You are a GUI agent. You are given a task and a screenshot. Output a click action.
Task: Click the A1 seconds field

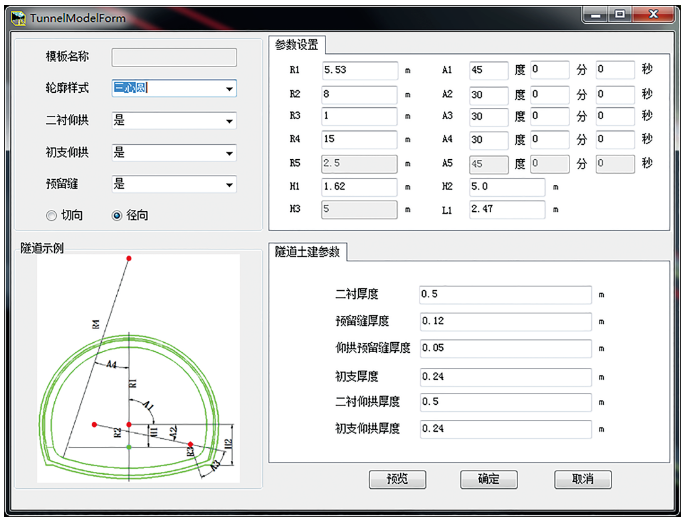pyautogui.click(x=615, y=69)
